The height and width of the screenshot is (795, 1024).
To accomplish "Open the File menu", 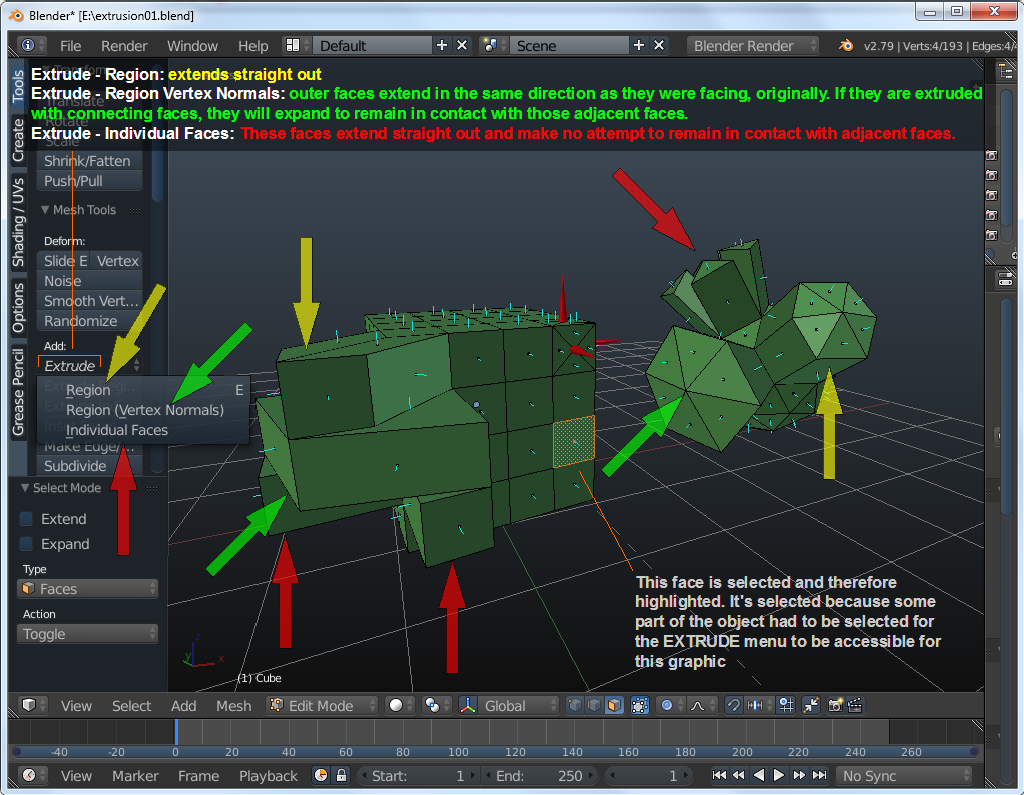I will [71, 46].
